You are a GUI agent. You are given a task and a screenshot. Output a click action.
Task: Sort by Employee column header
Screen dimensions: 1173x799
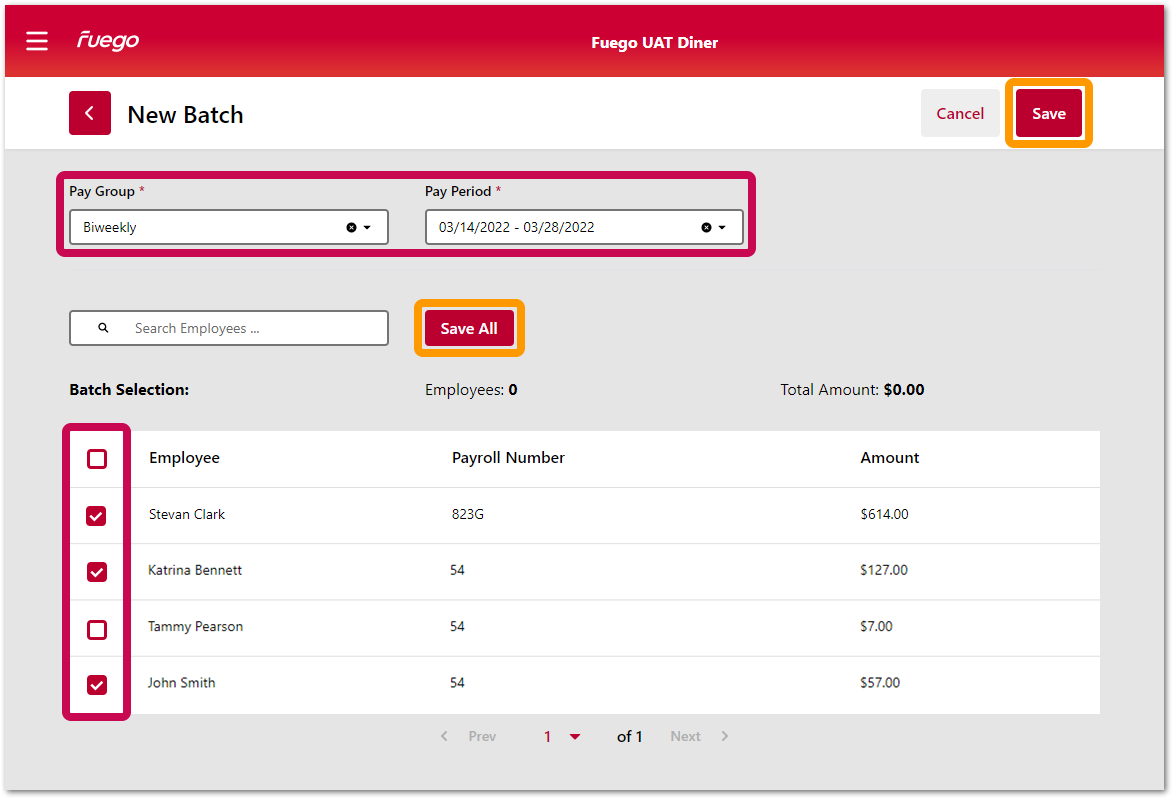pos(184,458)
